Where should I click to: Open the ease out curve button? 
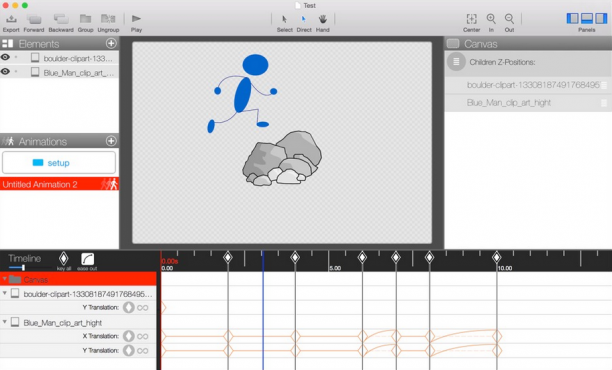87,259
